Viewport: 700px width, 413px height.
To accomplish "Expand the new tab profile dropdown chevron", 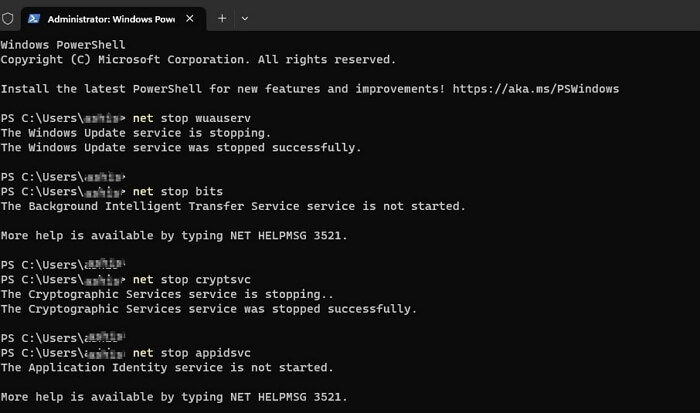I will pos(245,18).
